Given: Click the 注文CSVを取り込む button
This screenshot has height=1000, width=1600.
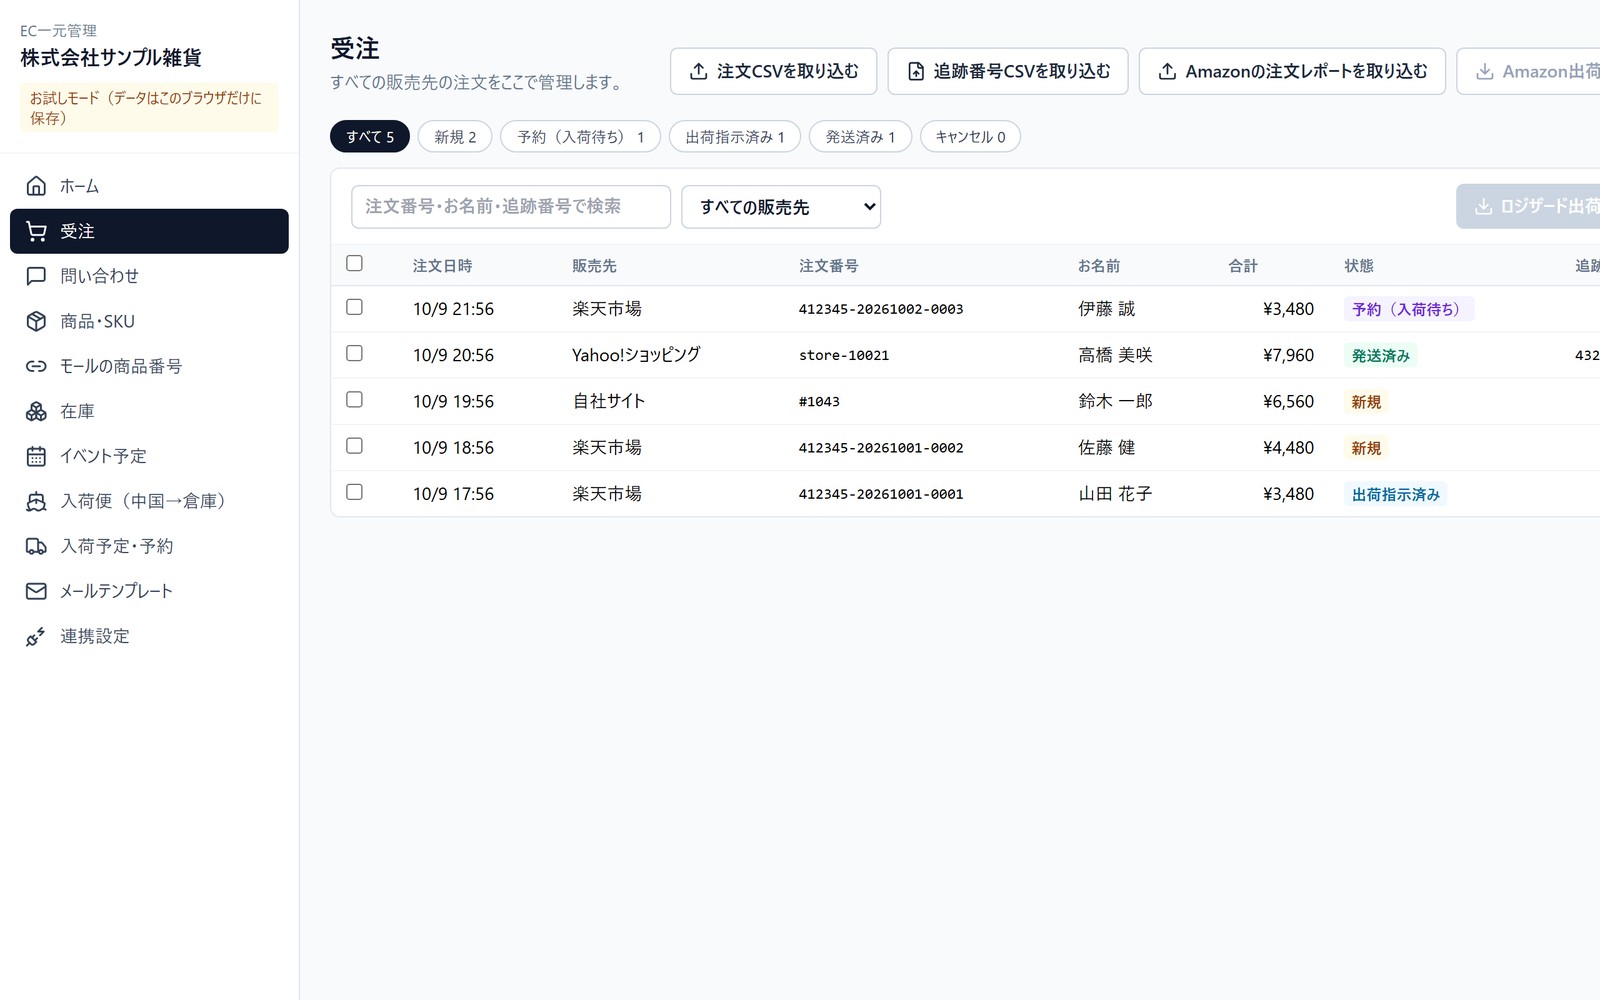Looking at the screenshot, I should 773,71.
